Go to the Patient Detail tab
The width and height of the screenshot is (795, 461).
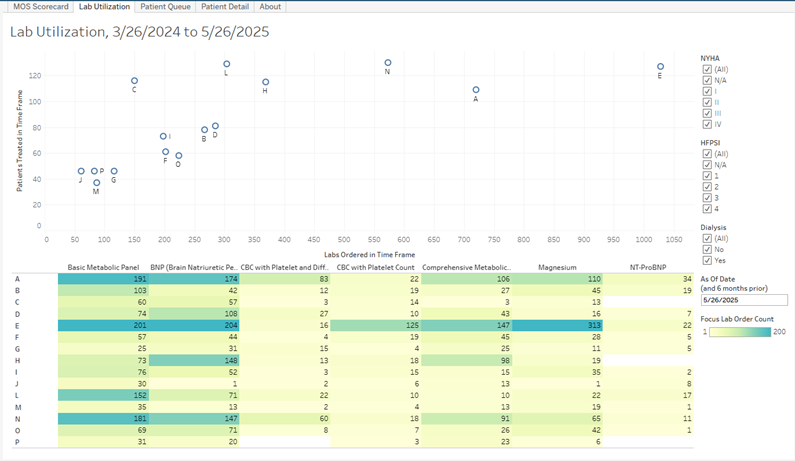pos(226,6)
